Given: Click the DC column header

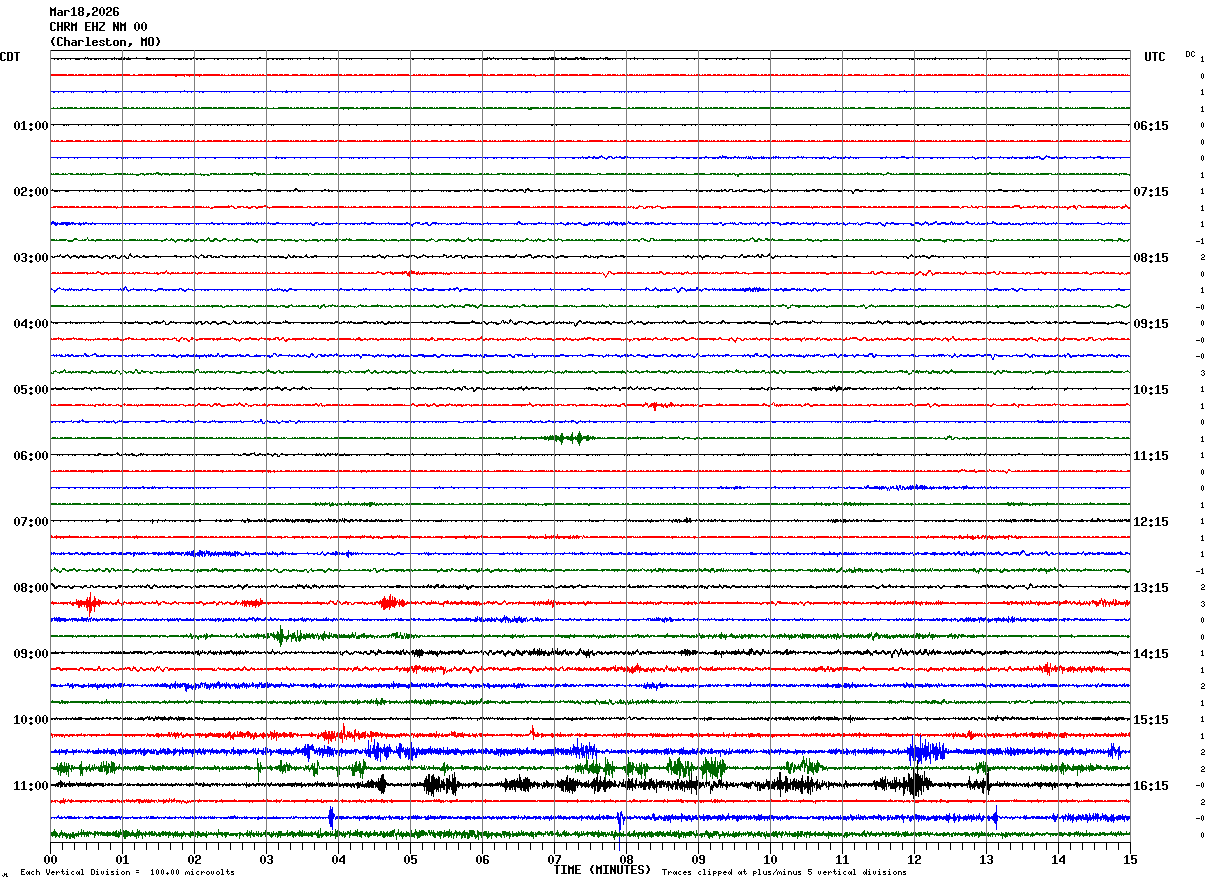Looking at the screenshot, I should coord(1190,53).
